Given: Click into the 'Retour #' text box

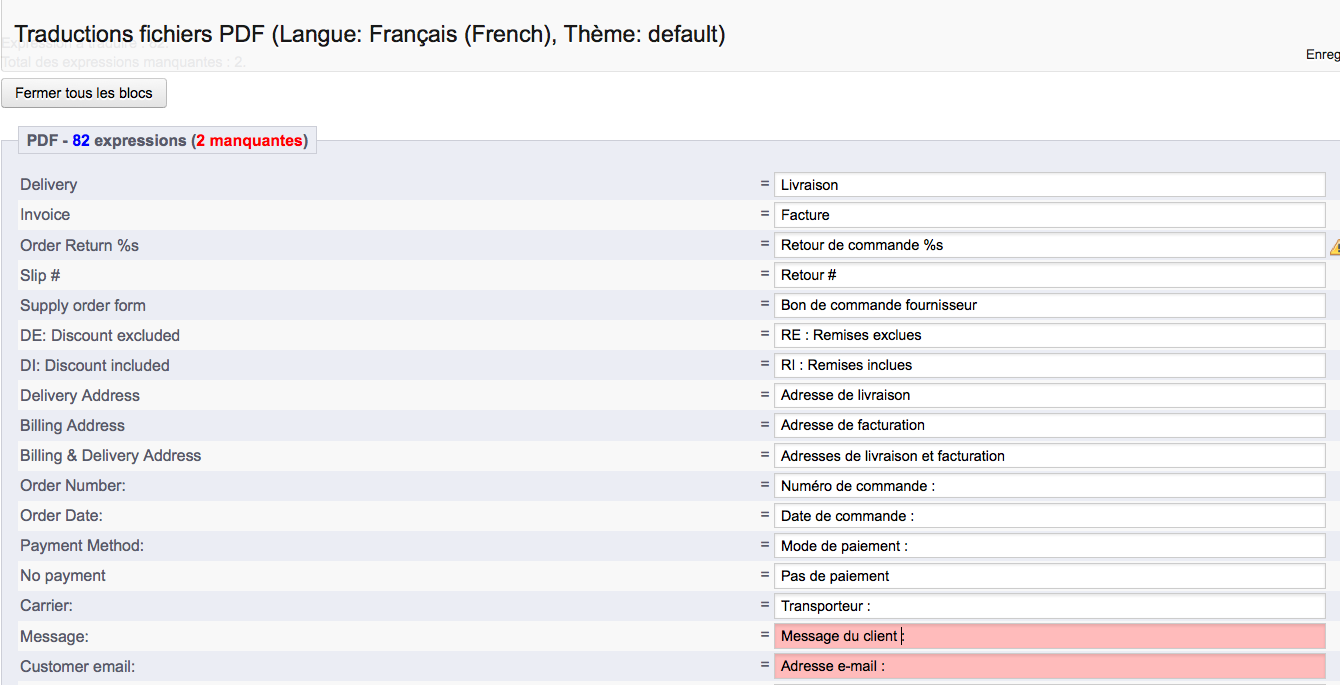Looking at the screenshot, I should coord(1049,275).
